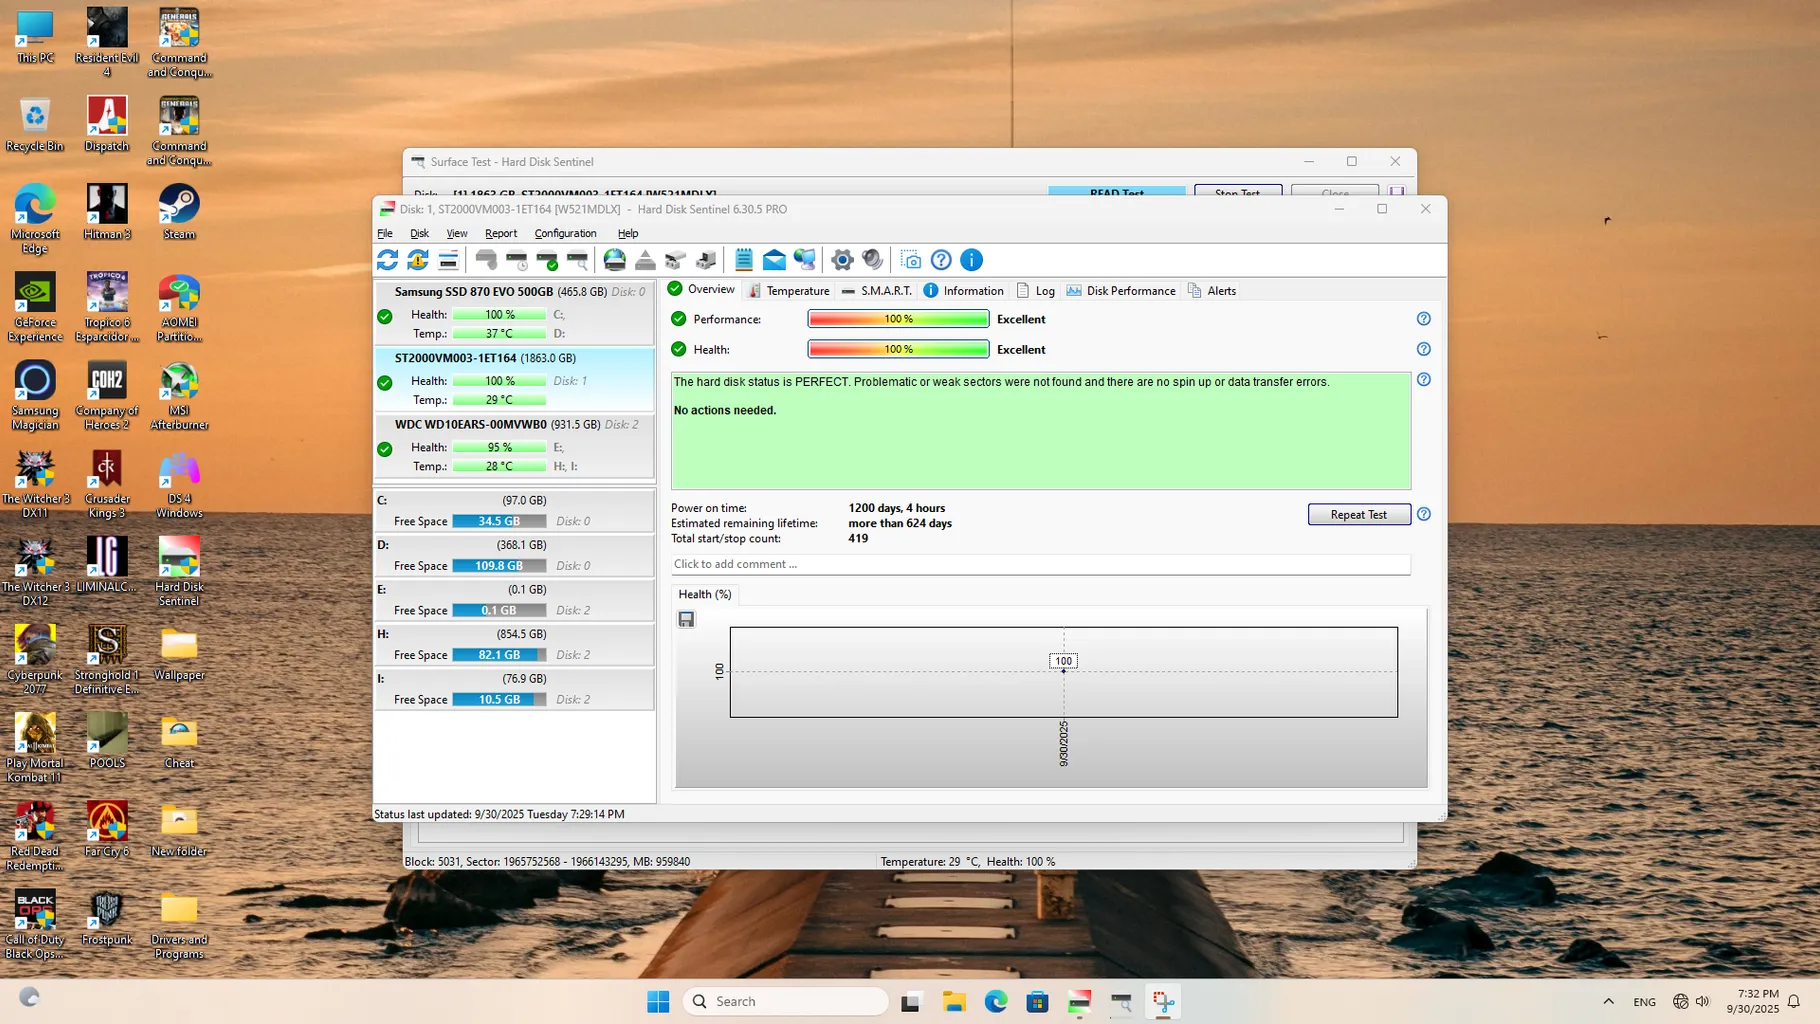
Task: Click the help icon beside Performance bar
Action: [1423, 319]
